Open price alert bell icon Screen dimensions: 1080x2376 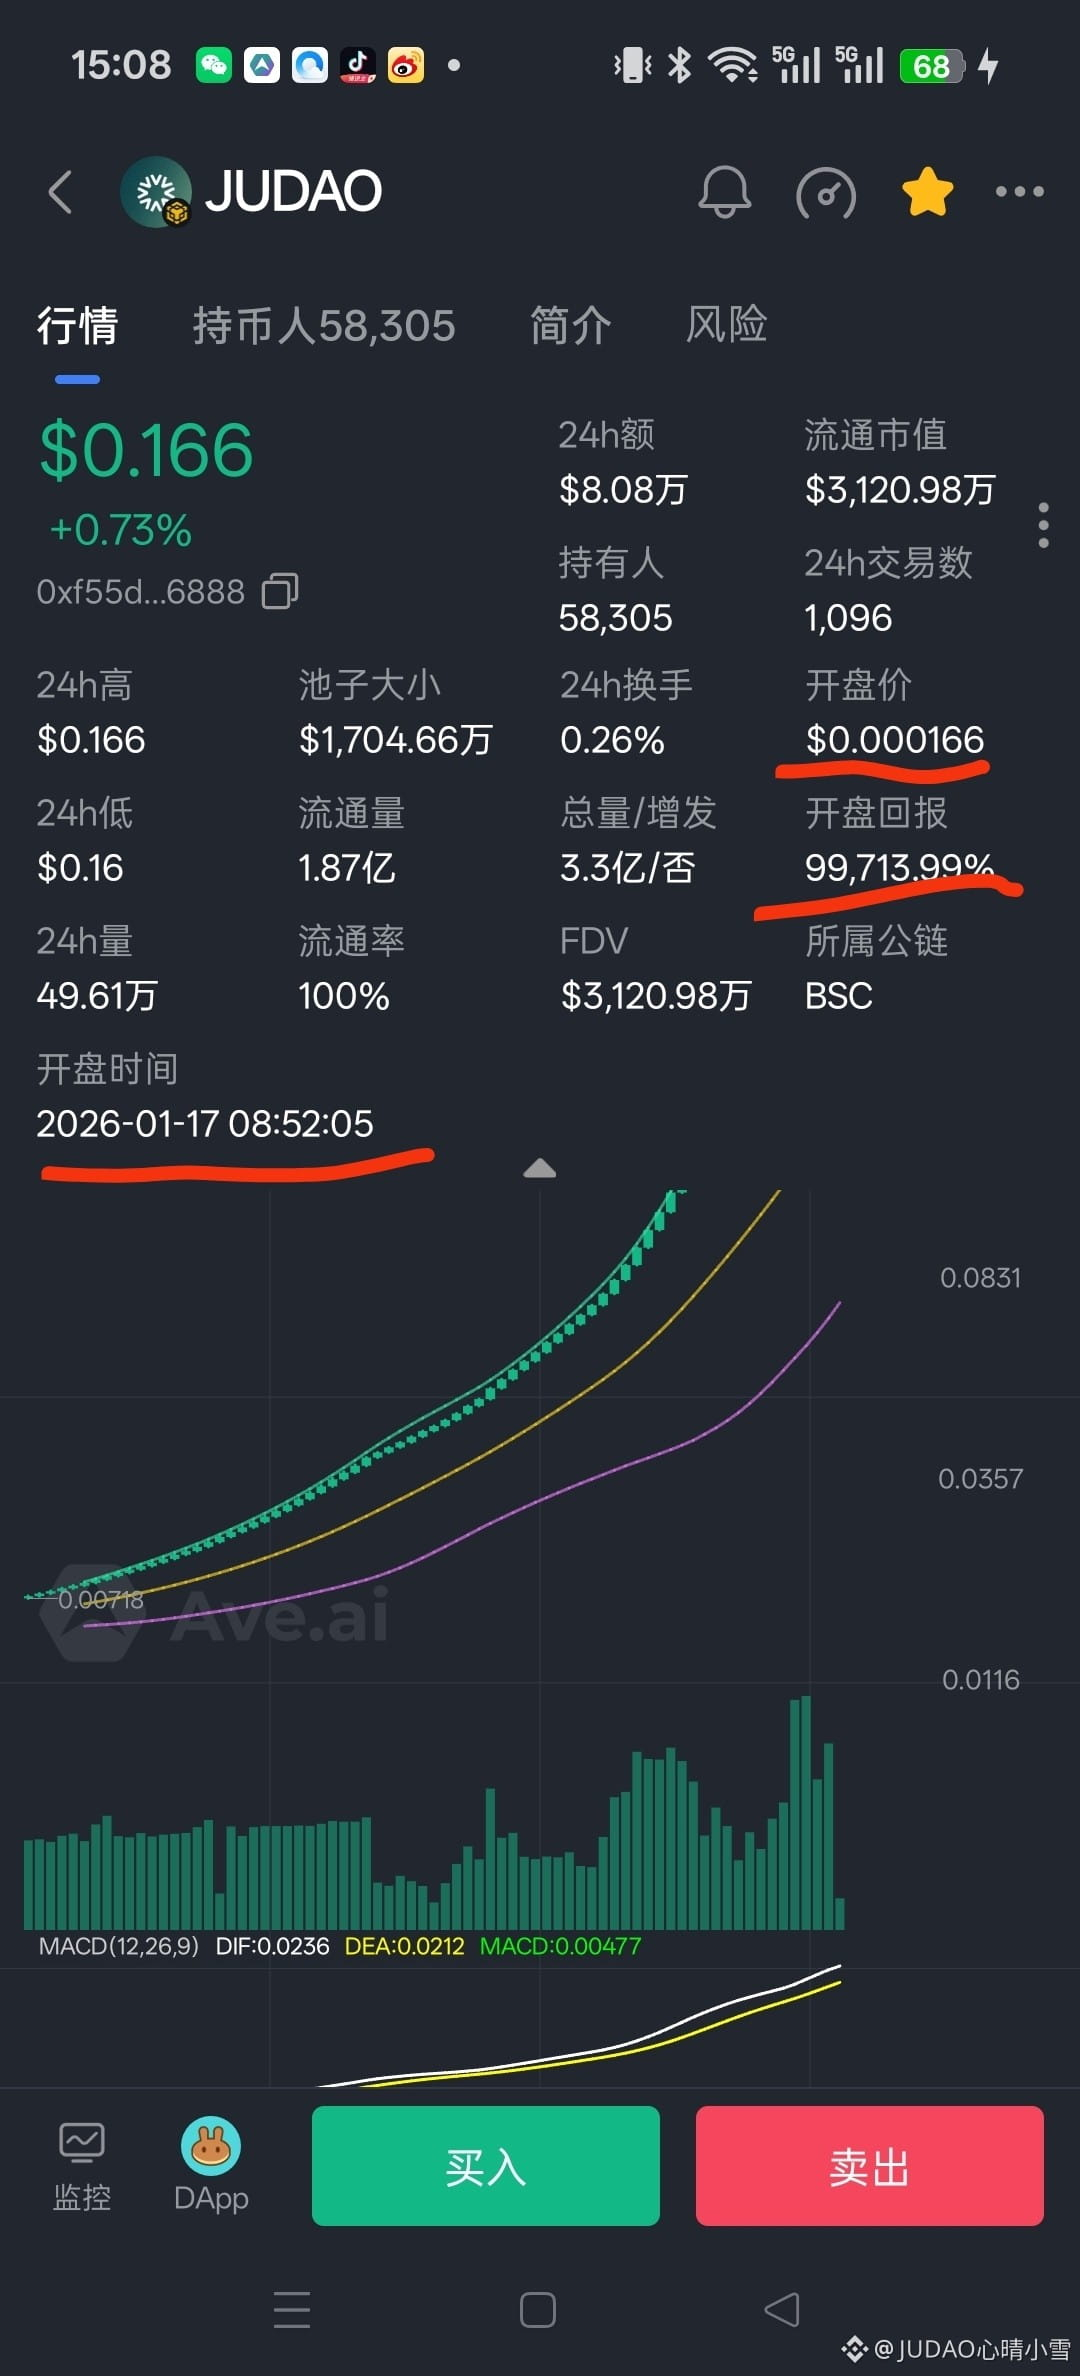tap(724, 191)
